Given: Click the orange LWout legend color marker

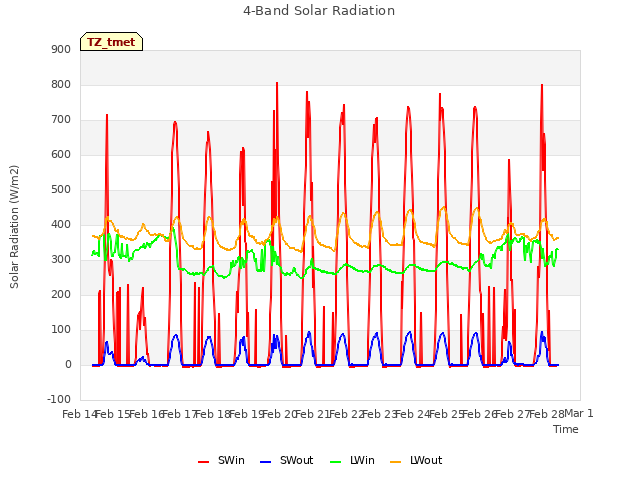Looking at the screenshot, I should (x=396, y=462).
